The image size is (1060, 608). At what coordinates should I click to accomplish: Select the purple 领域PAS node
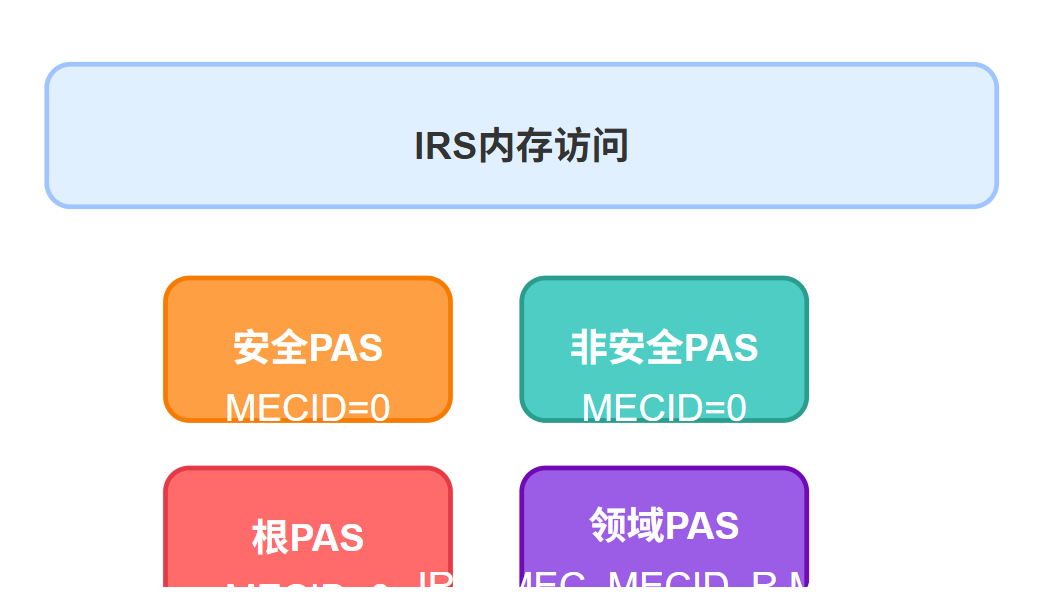click(663, 525)
